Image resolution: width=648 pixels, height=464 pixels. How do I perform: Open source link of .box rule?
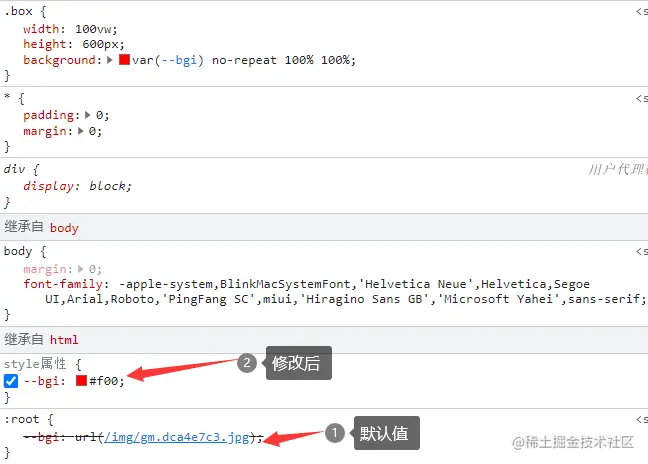tap(642, 11)
